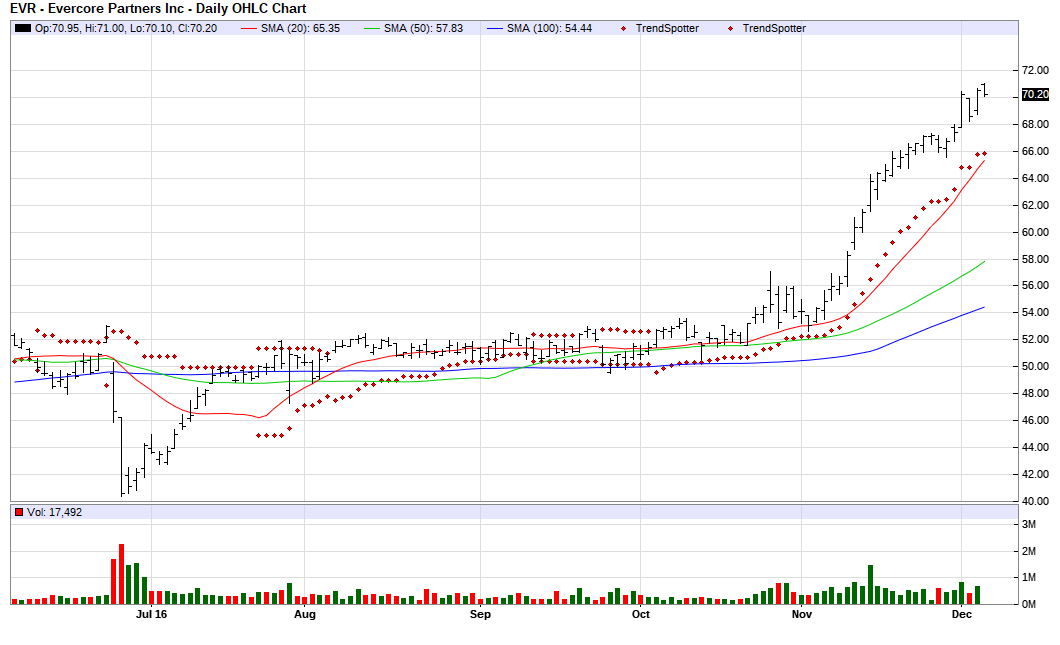Click the 64.00 price axis label
This screenshot has height=645, width=1060.
coord(1035,178)
